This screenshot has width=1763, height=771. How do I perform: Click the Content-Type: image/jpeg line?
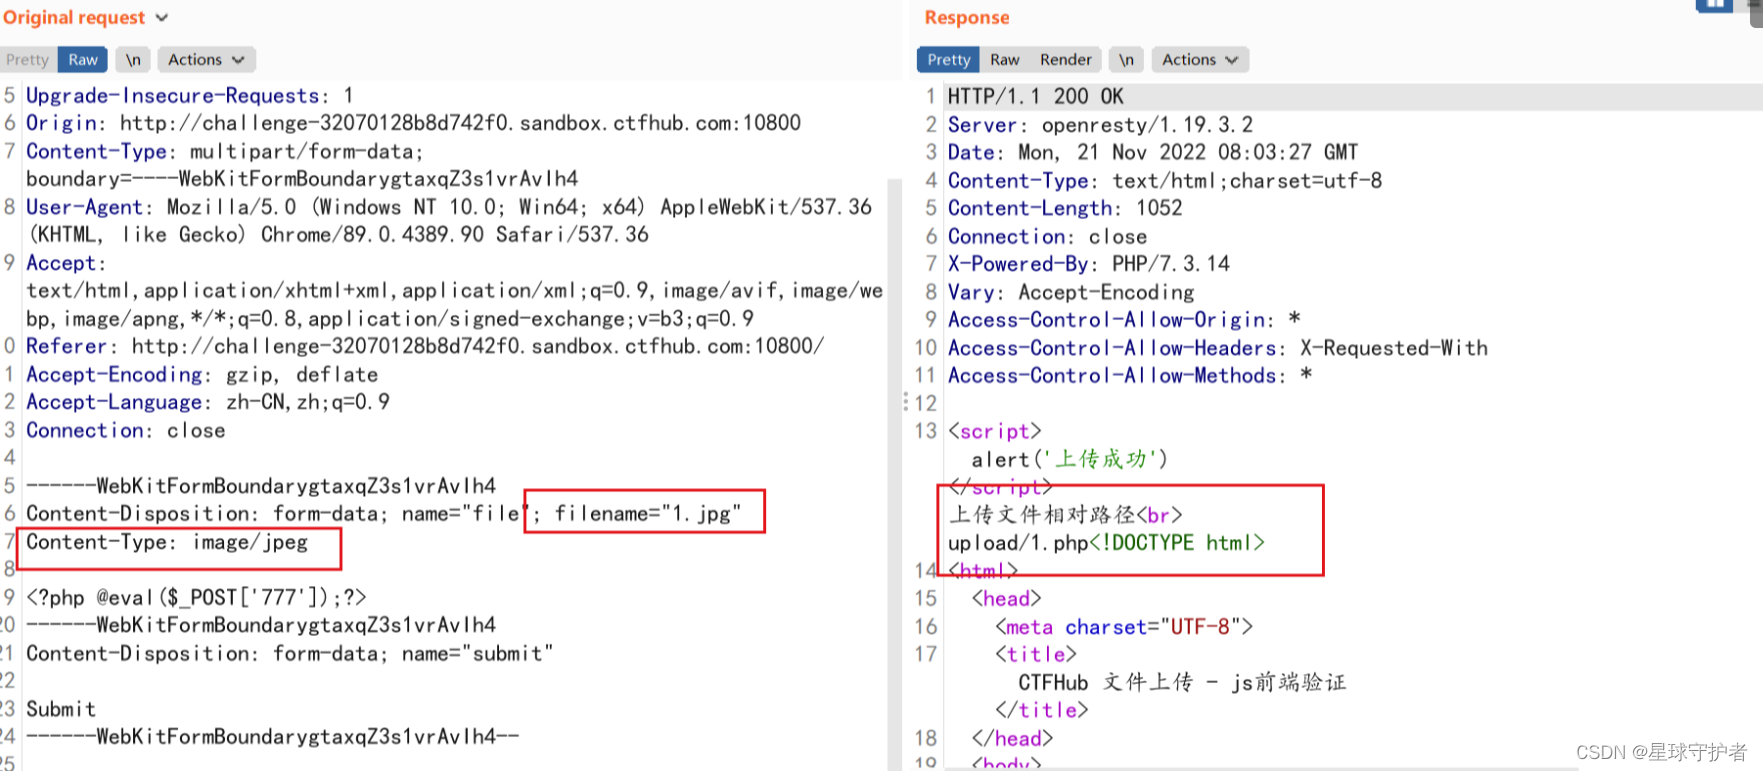(167, 542)
